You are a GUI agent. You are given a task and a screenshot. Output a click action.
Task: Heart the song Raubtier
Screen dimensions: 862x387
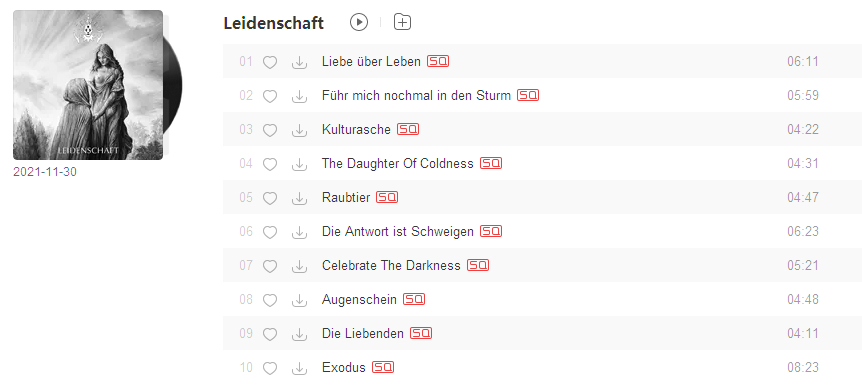pyautogui.click(x=269, y=198)
